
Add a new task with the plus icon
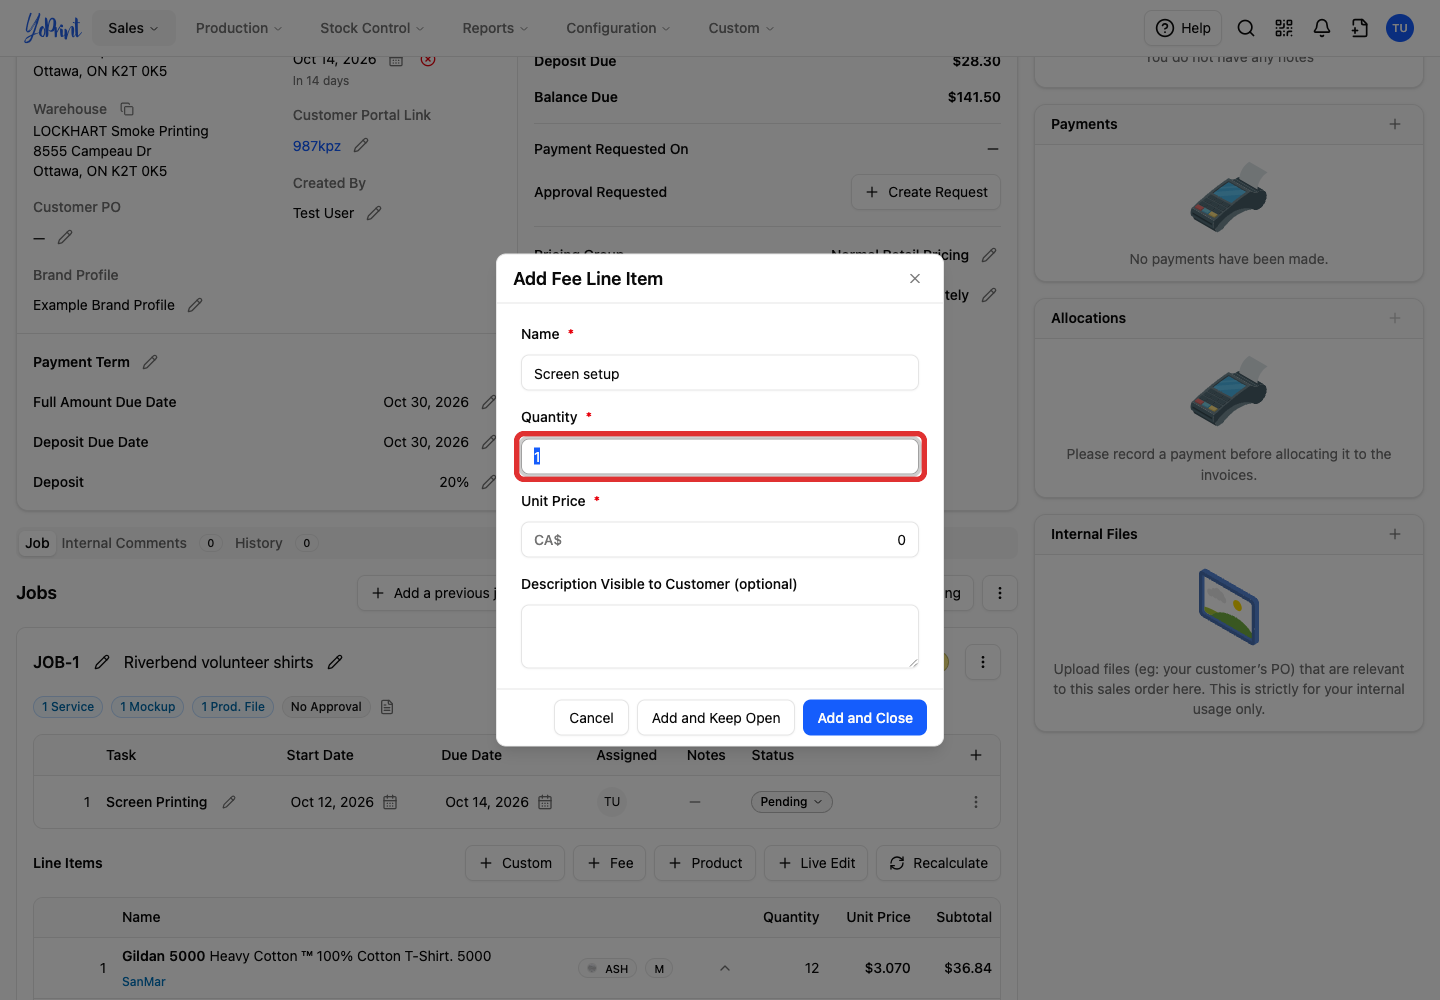click(976, 755)
